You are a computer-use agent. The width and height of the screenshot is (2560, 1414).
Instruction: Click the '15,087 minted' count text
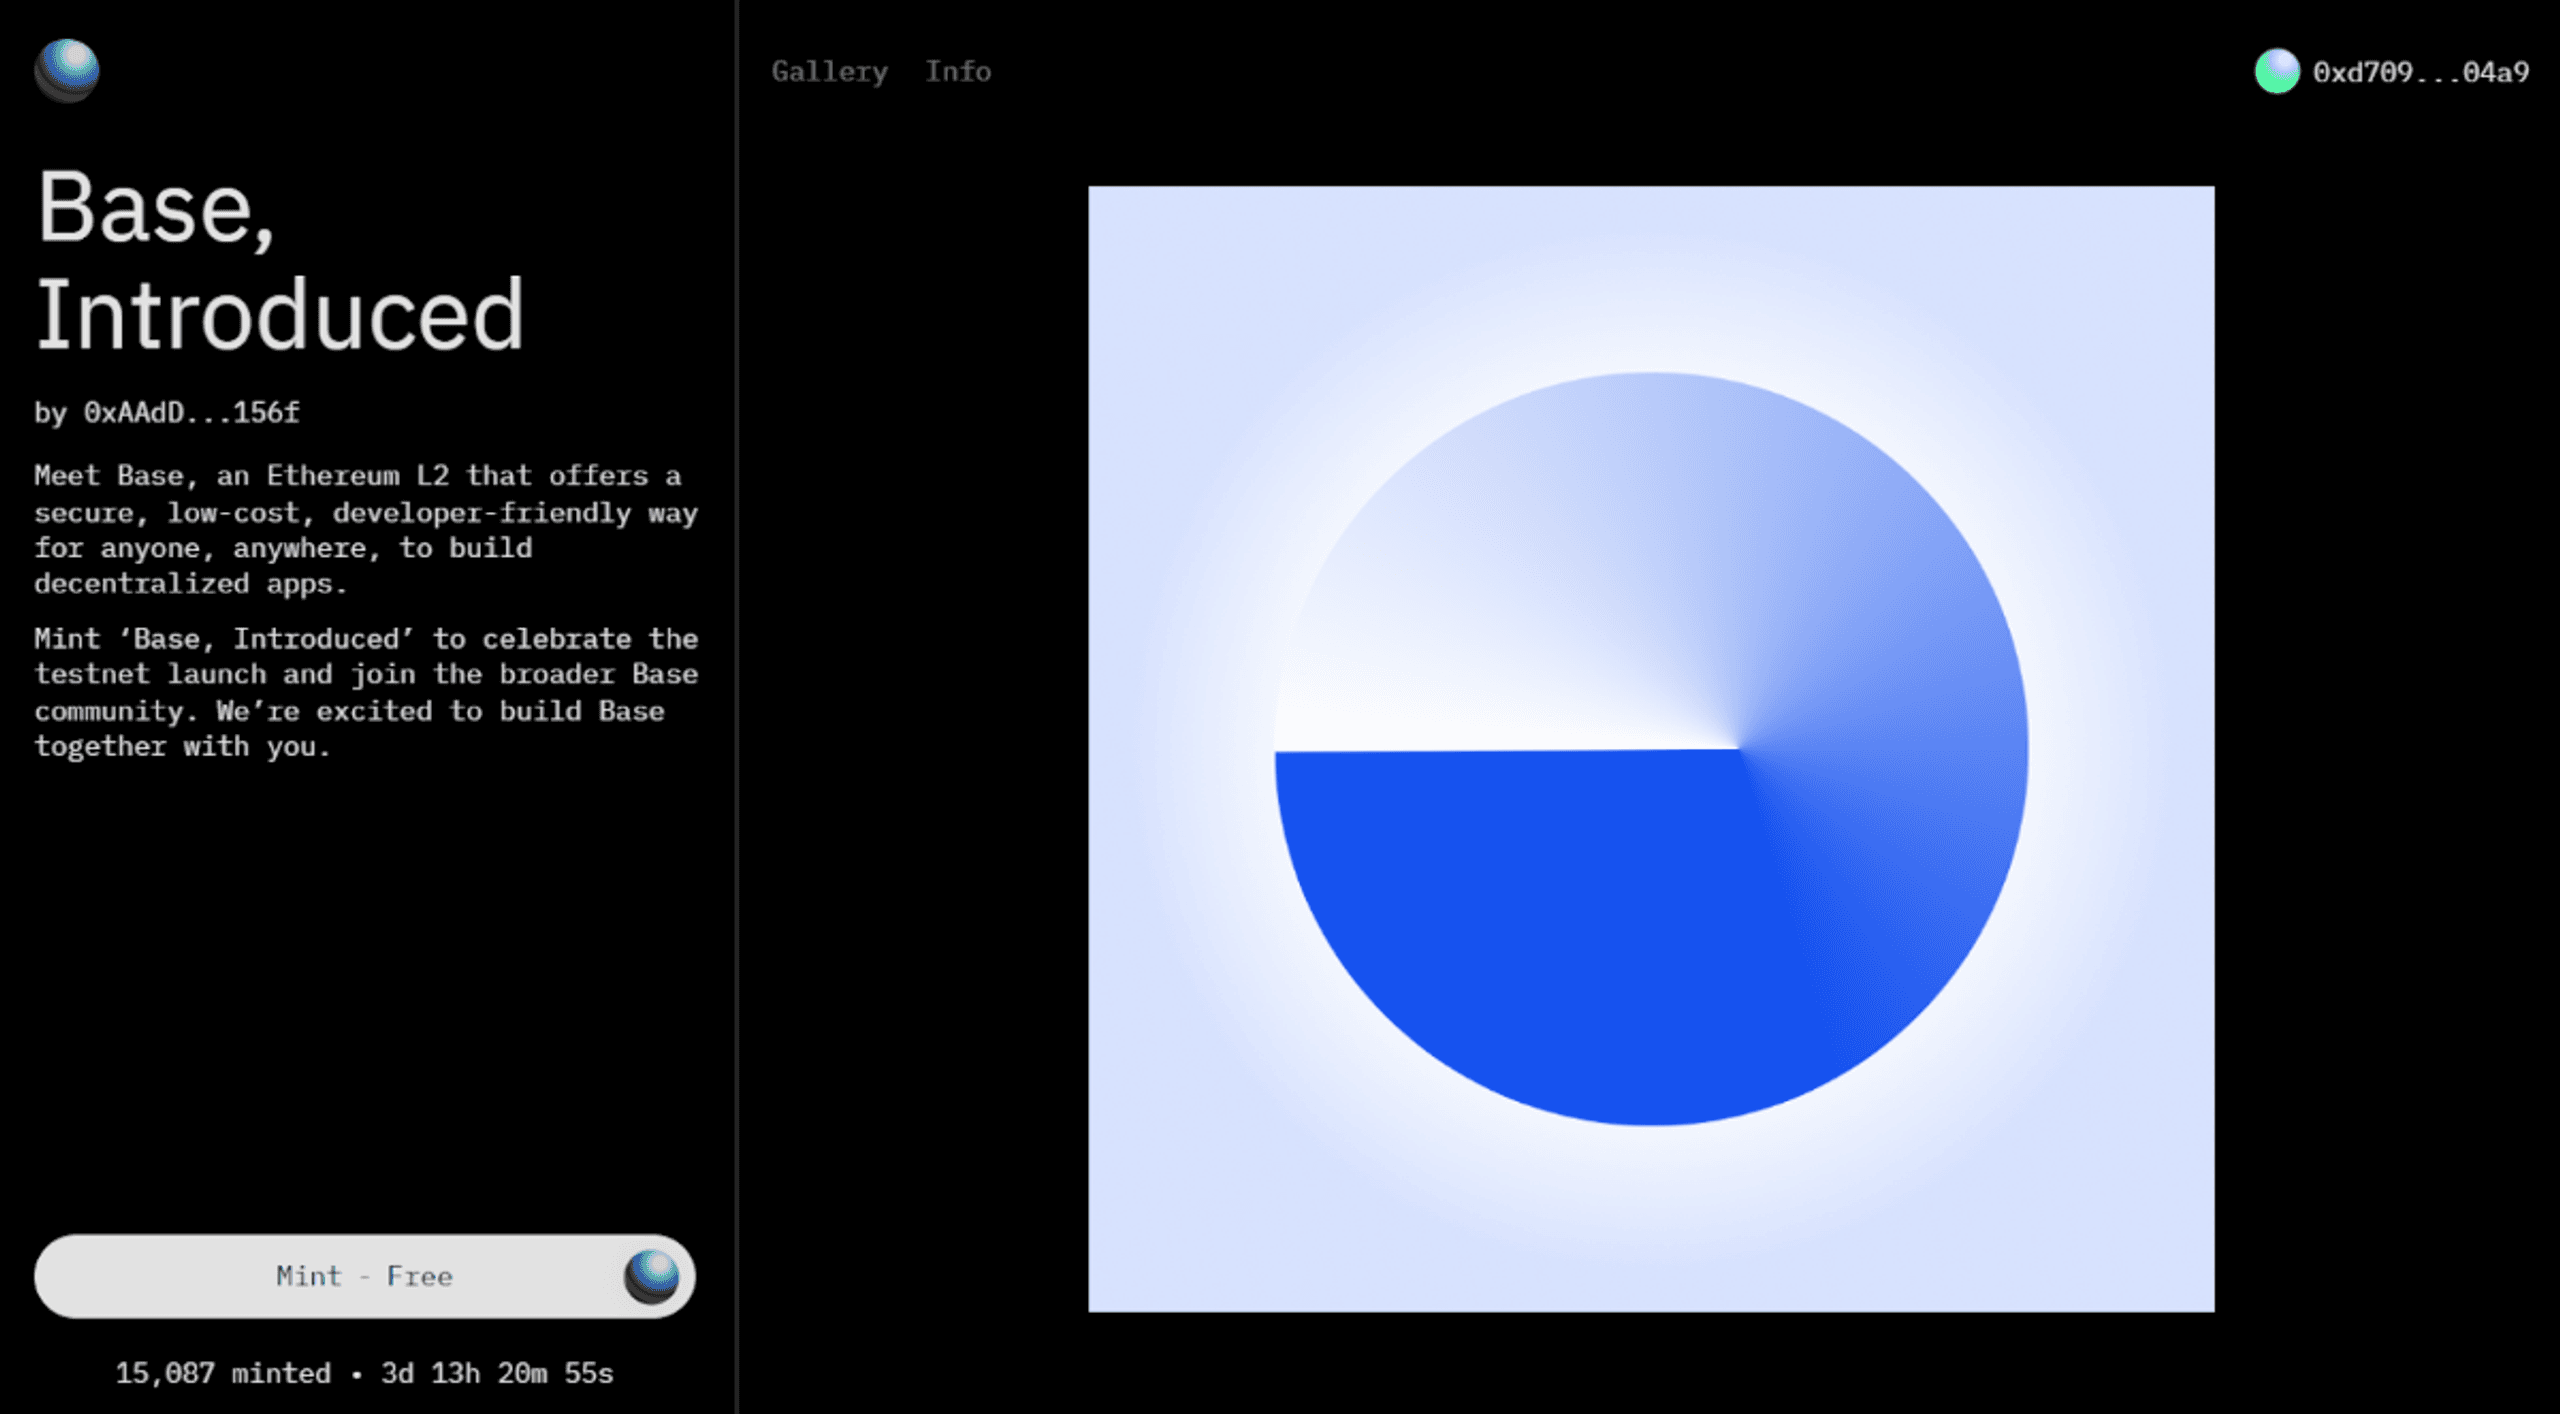(x=222, y=1373)
